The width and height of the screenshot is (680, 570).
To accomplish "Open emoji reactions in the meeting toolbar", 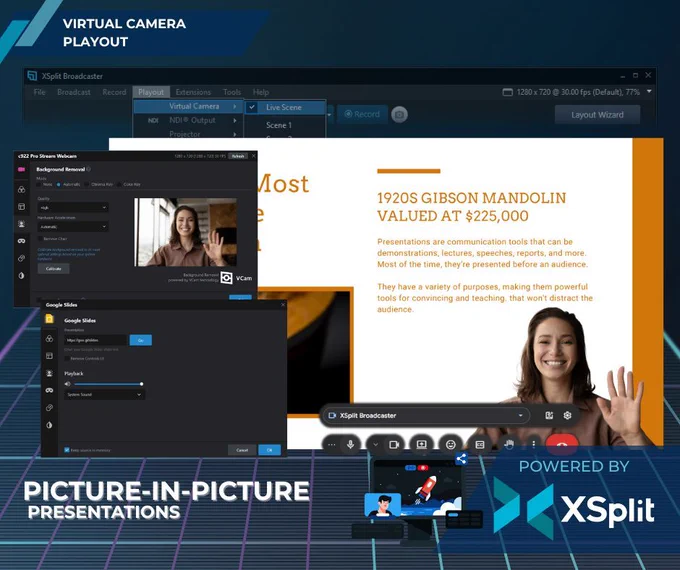I will [451, 445].
